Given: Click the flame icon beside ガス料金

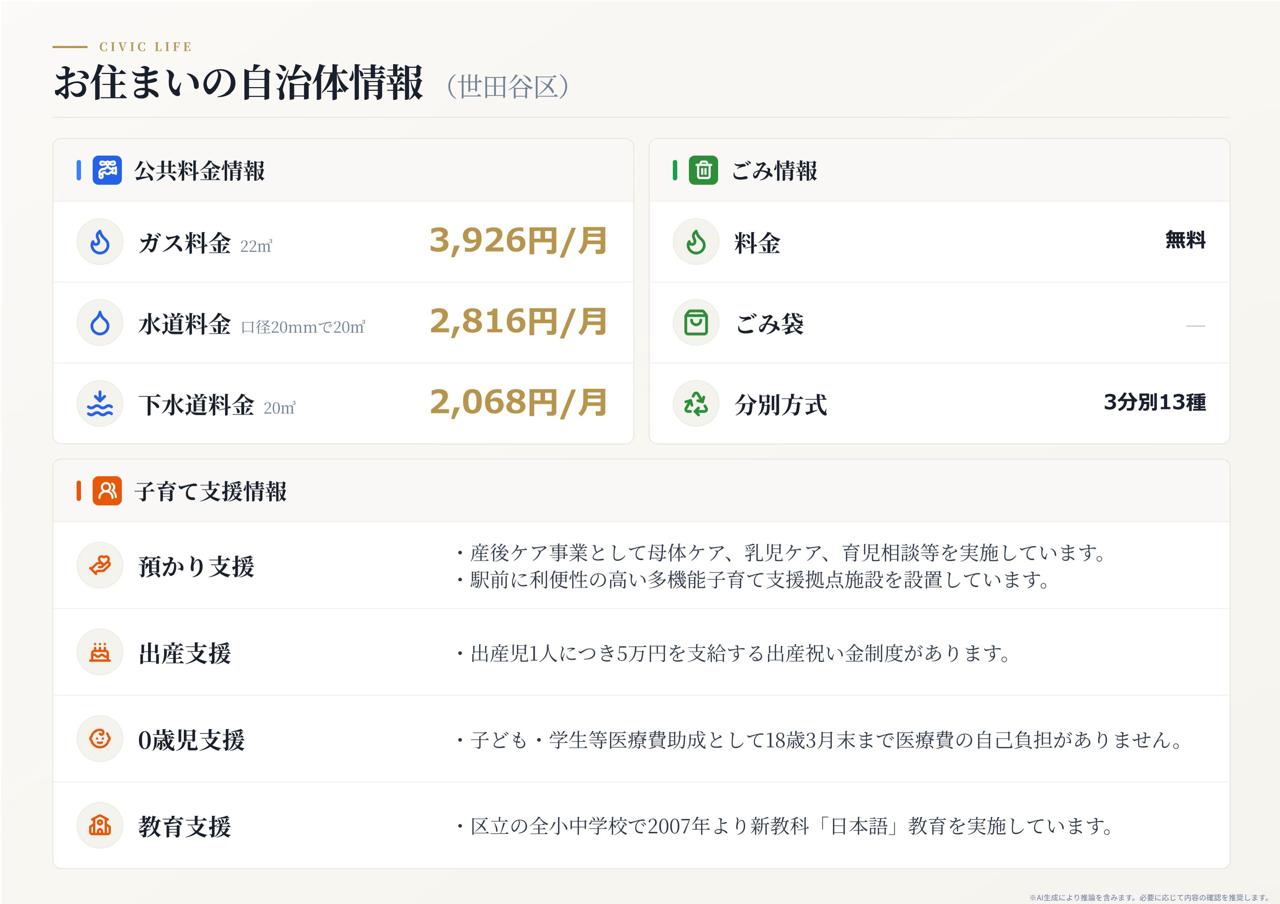Looking at the screenshot, I should tap(100, 242).
